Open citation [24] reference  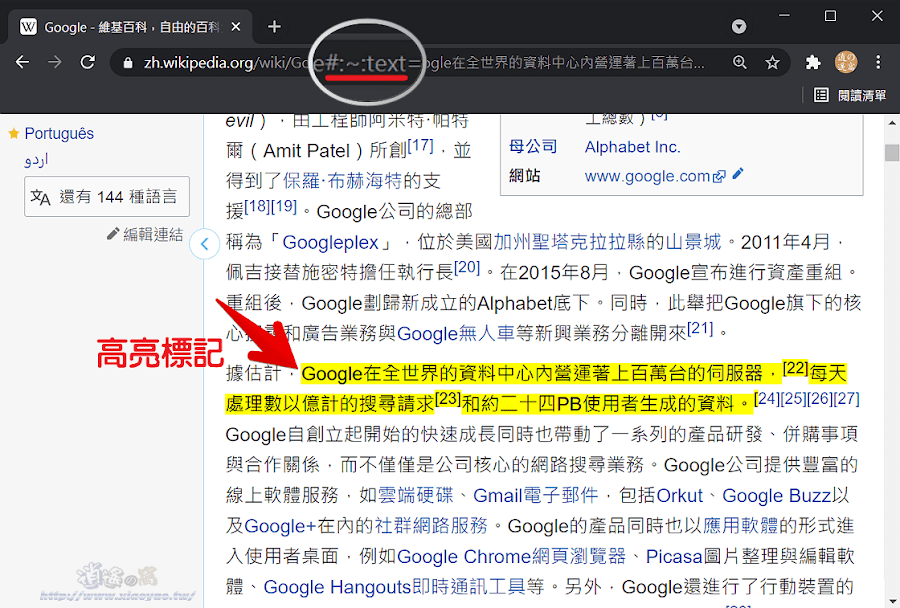click(x=767, y=398)
